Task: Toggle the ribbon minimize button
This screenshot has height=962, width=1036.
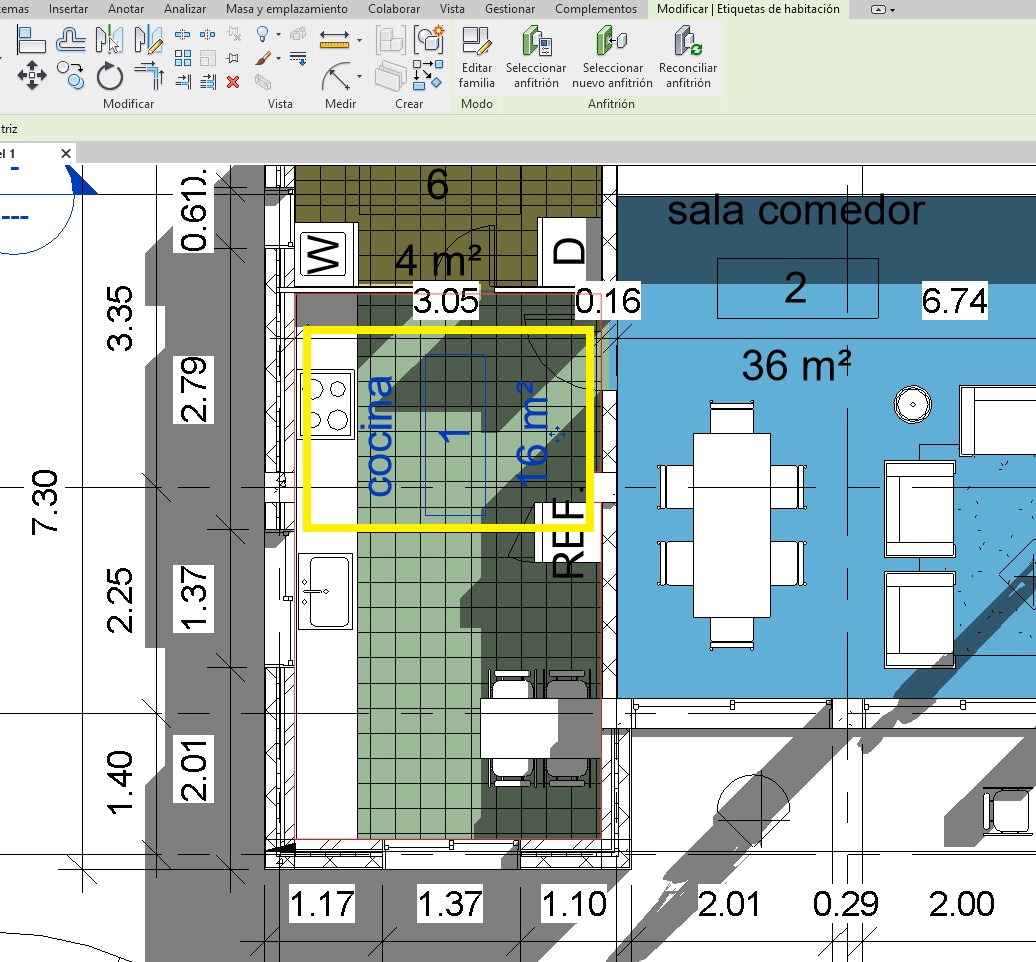Action: (x=881, y=9)
